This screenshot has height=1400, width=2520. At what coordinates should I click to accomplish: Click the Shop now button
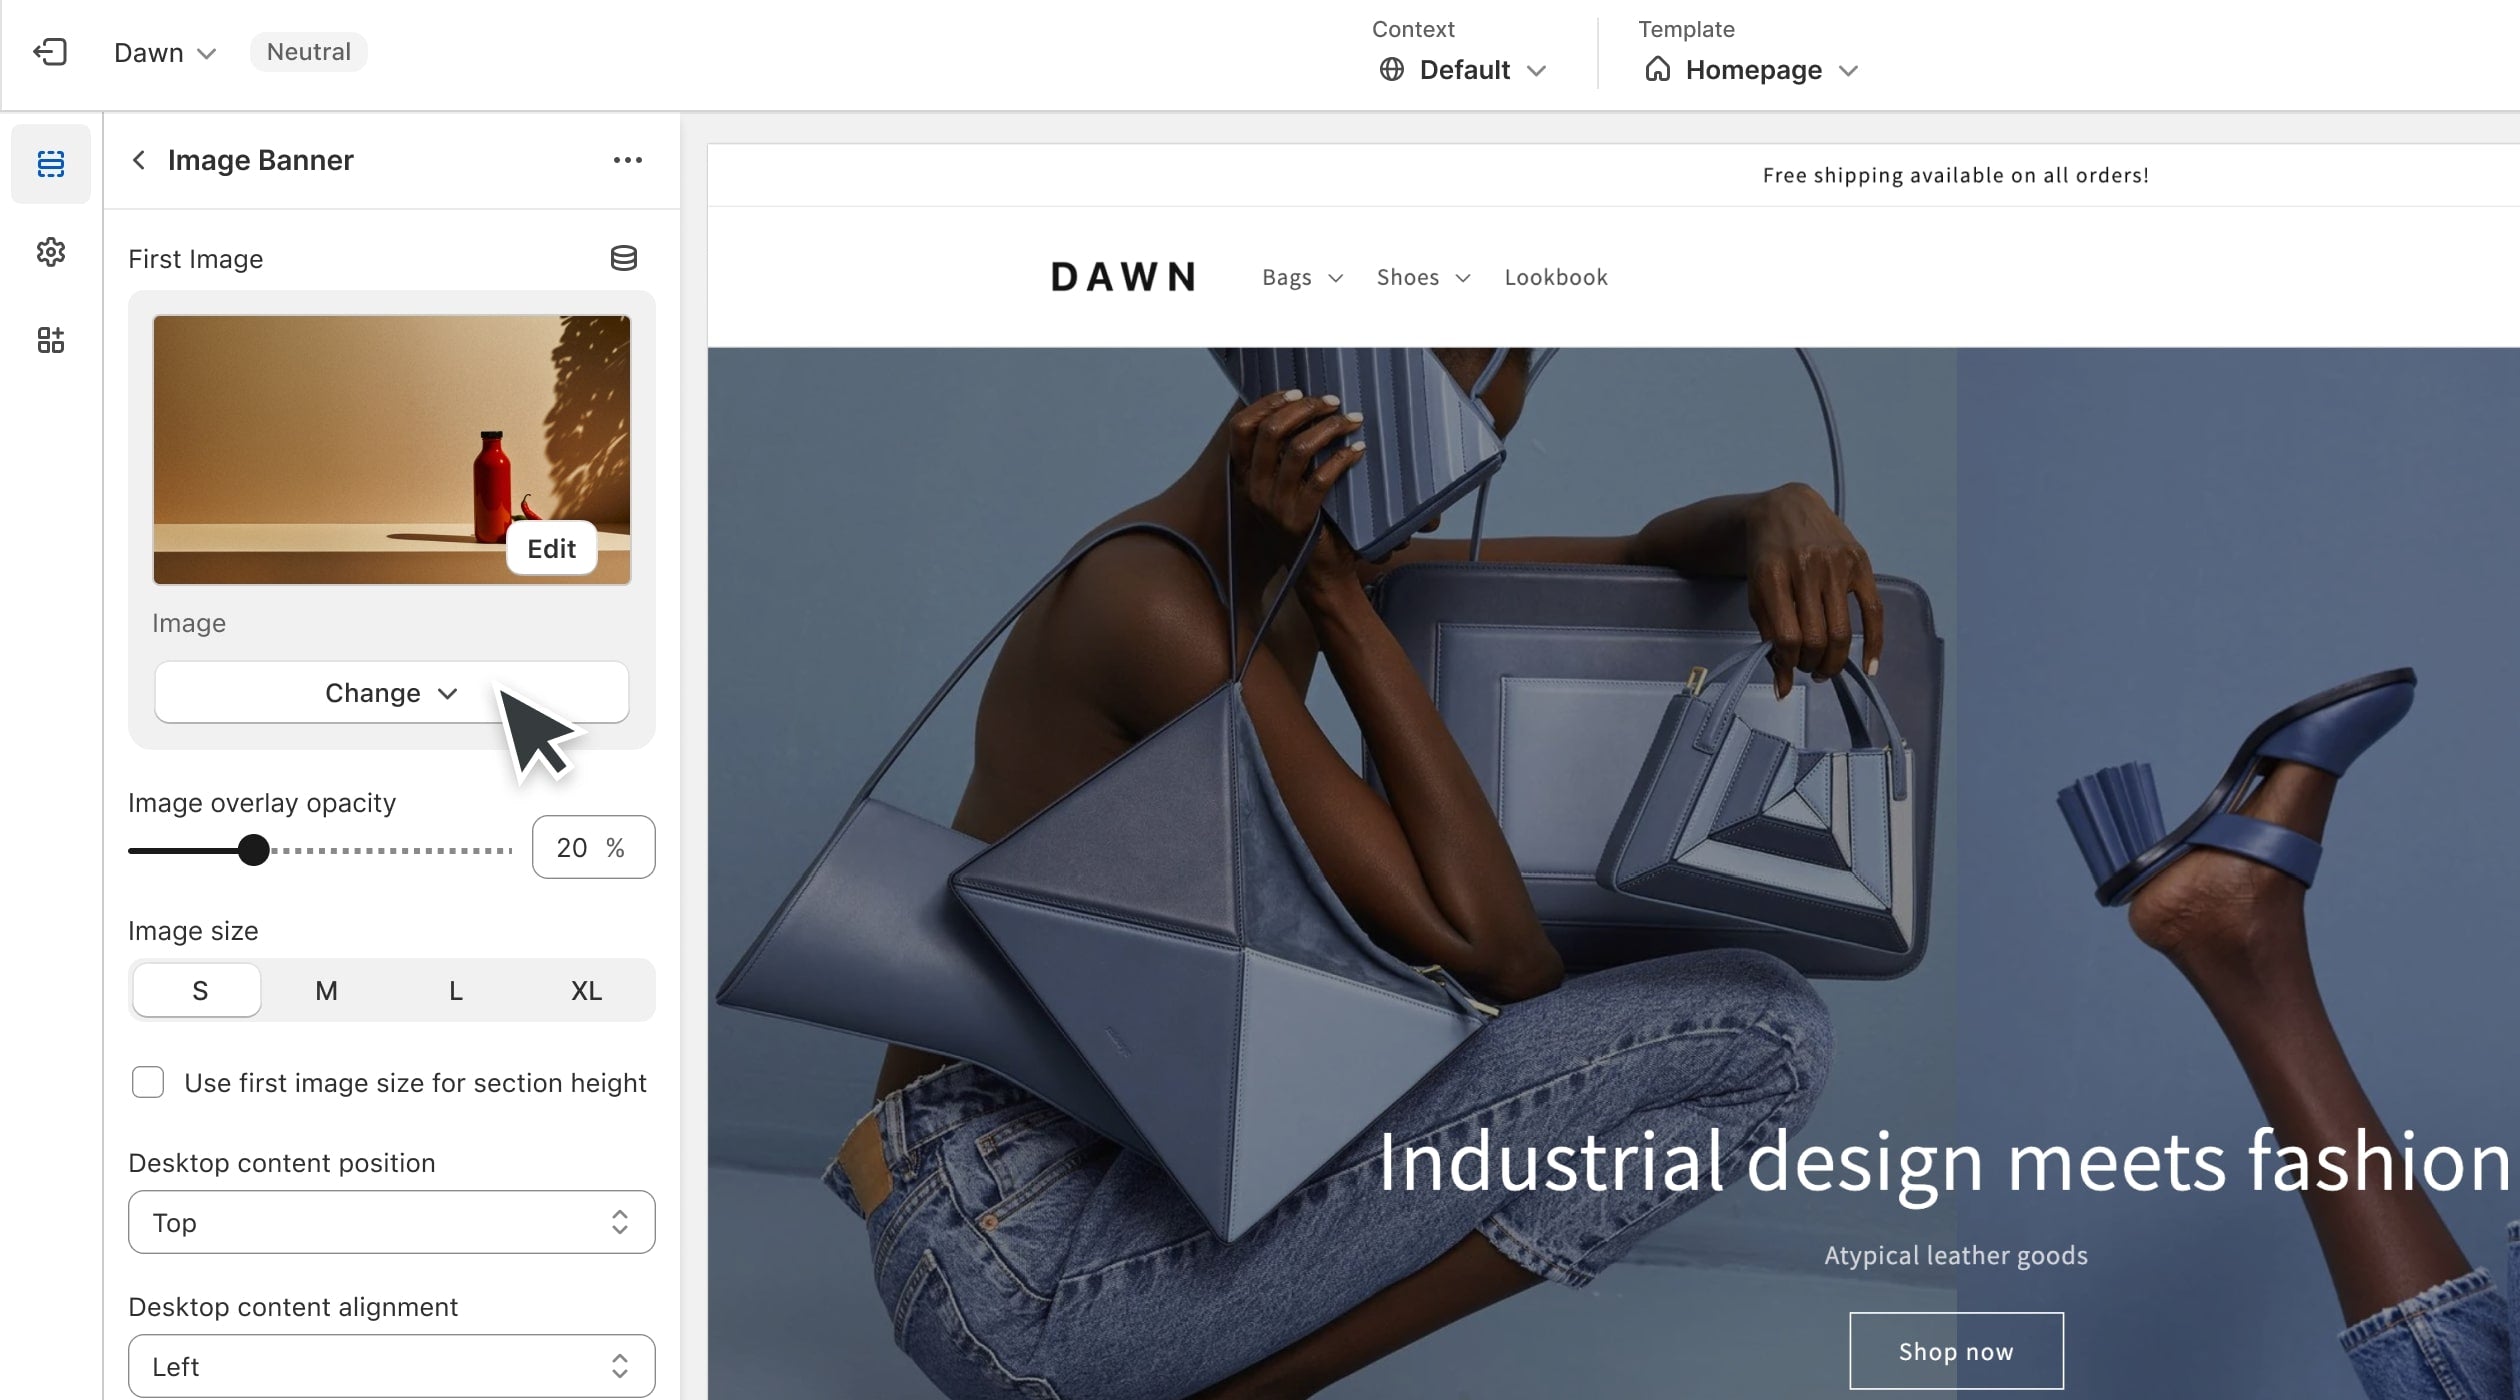pyautogui.click(x=1956, y=1352)
